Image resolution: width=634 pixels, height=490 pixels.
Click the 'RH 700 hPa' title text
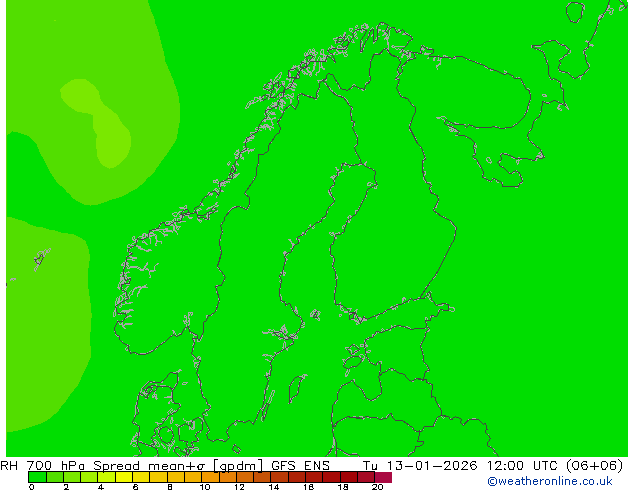click(x=42, y=465)
